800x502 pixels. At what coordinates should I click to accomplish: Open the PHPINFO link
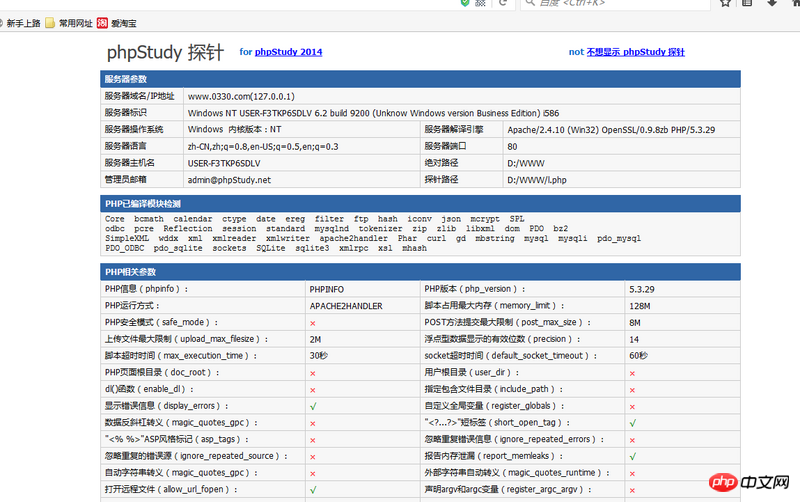328,289
